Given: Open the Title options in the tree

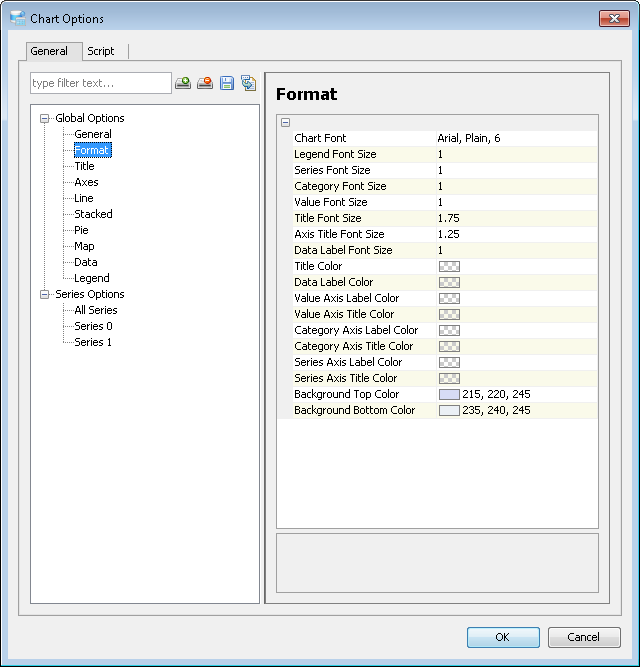Looking at the screenshot, I should [84, 166].
